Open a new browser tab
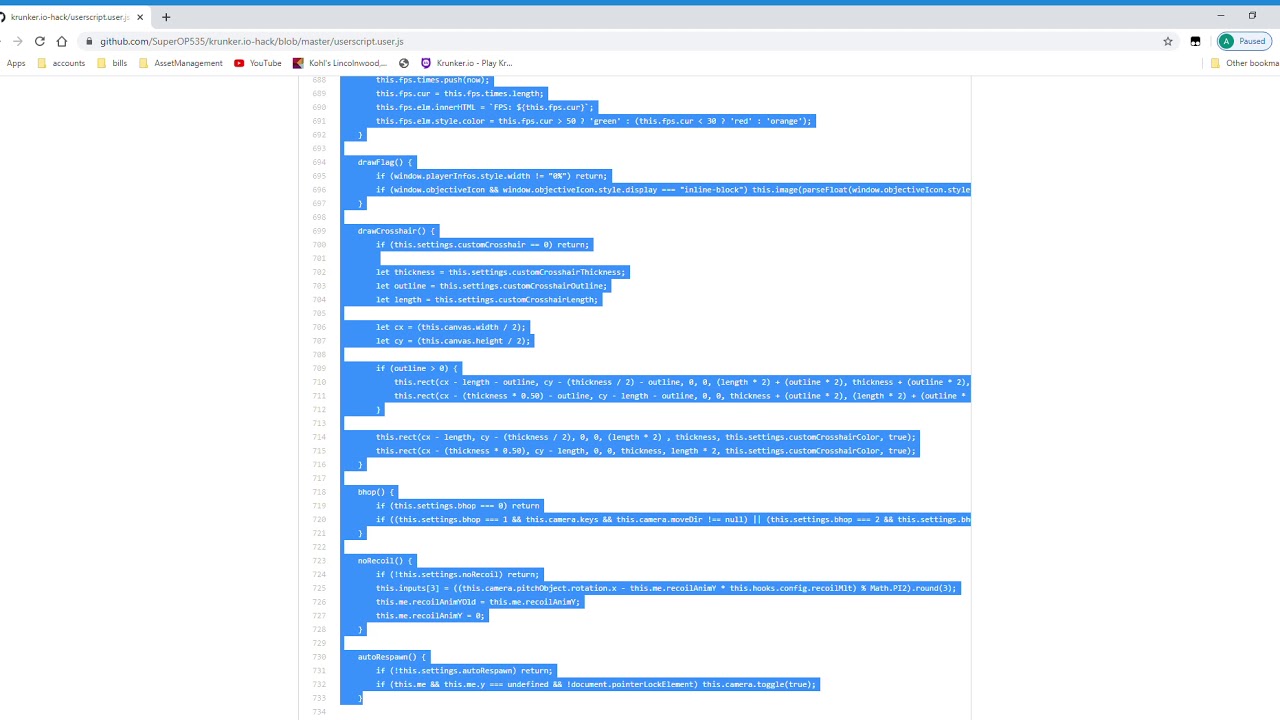 (166, 17)
